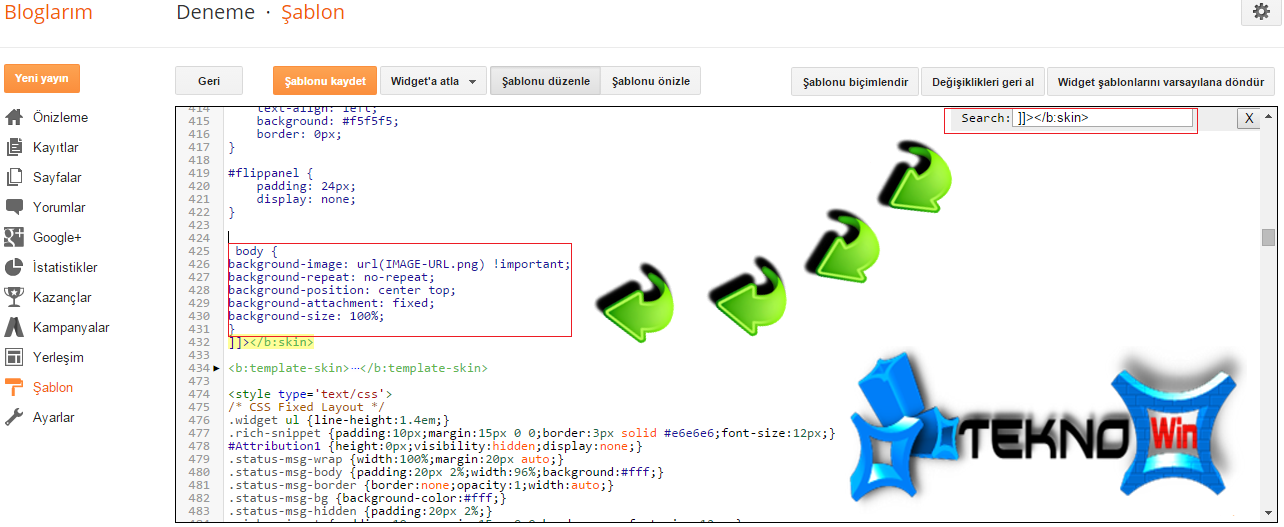Click the Ayarlar wrench icon

(x=14, y=417)
